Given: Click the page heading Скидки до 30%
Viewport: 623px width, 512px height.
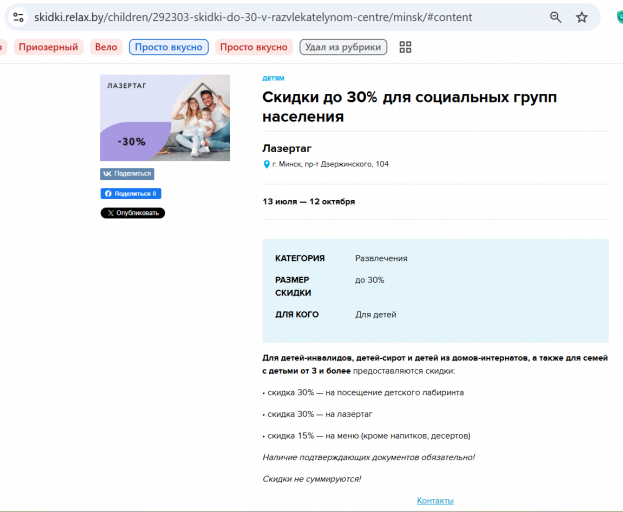Looking at the screenshot, I should (409, 106).
